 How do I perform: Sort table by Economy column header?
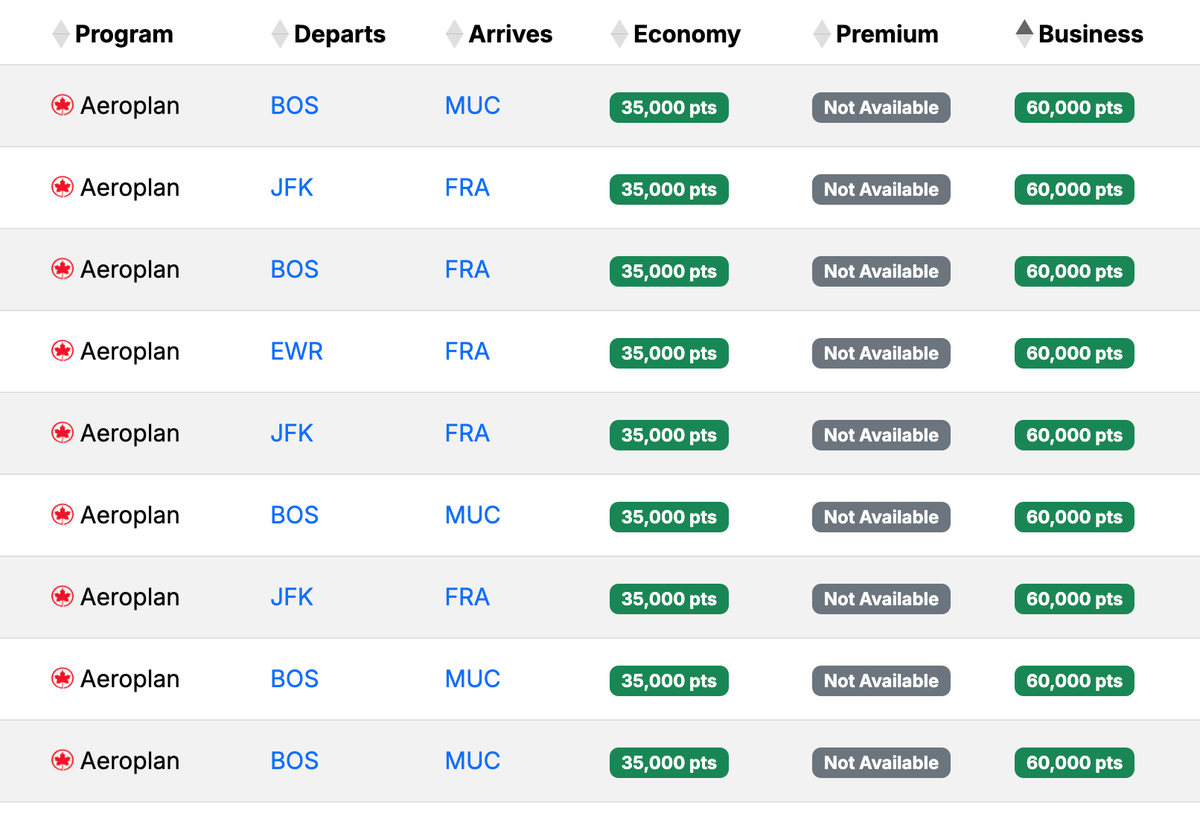pyautogui.click(x=687, y=34)
